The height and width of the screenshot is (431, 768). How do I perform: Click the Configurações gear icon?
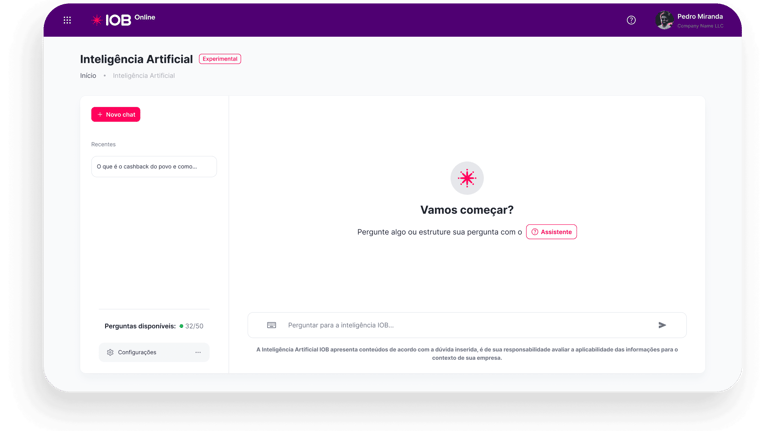pyautogui.click(x=110, y=352)
